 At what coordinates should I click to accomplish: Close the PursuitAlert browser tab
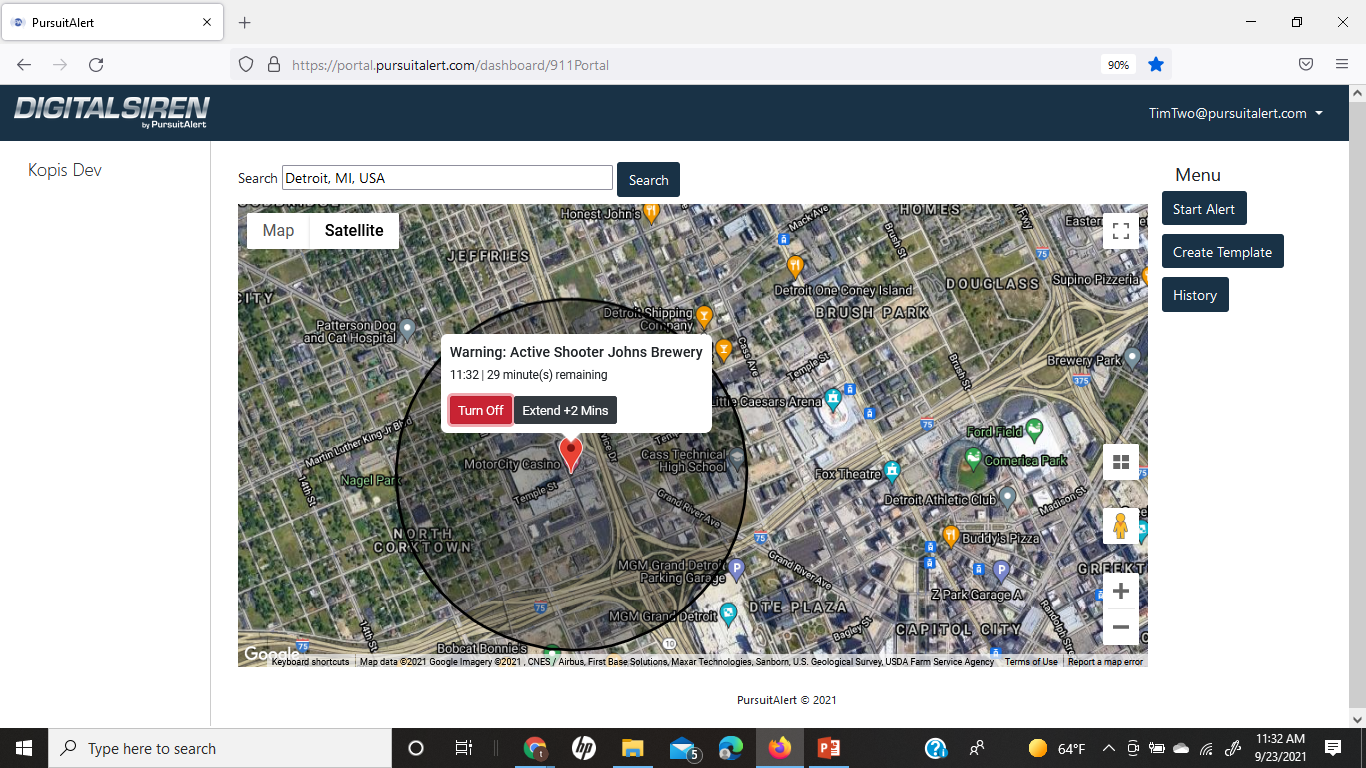(206, 22)
